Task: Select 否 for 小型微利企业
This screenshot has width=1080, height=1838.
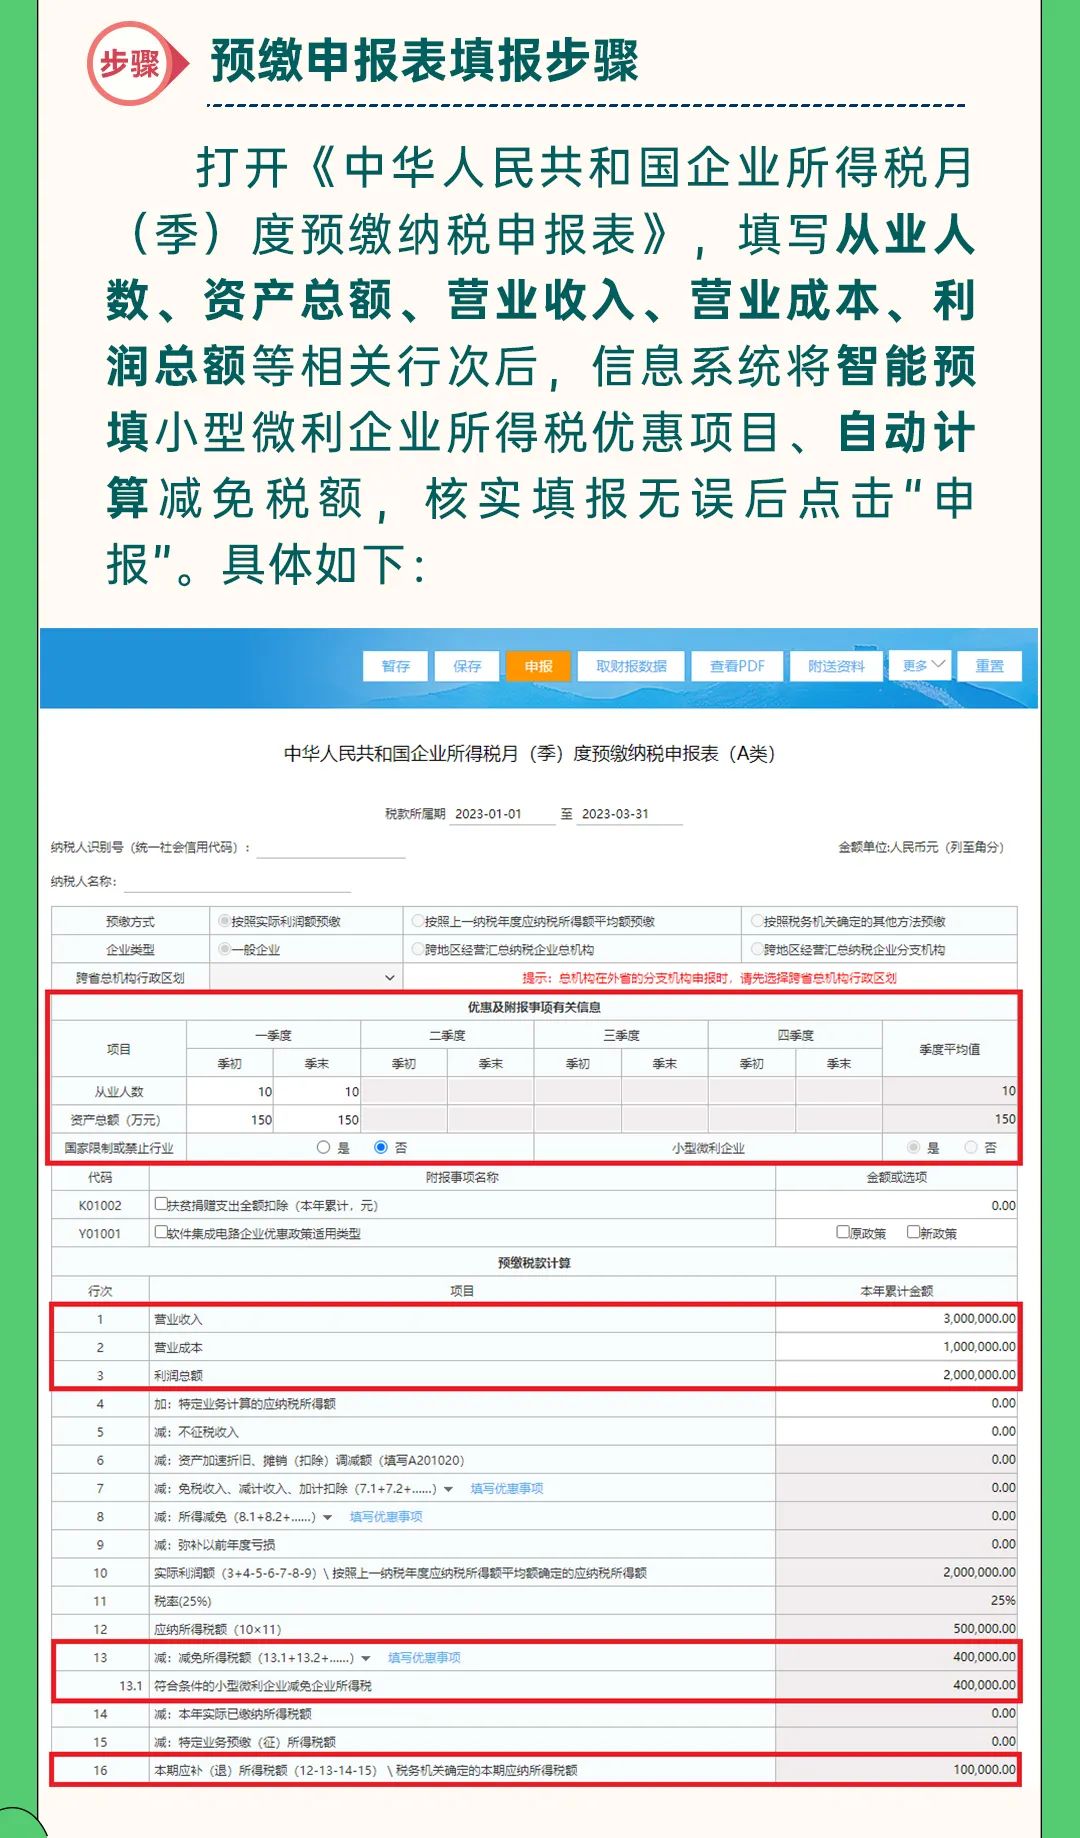Action: point(970,1147)
